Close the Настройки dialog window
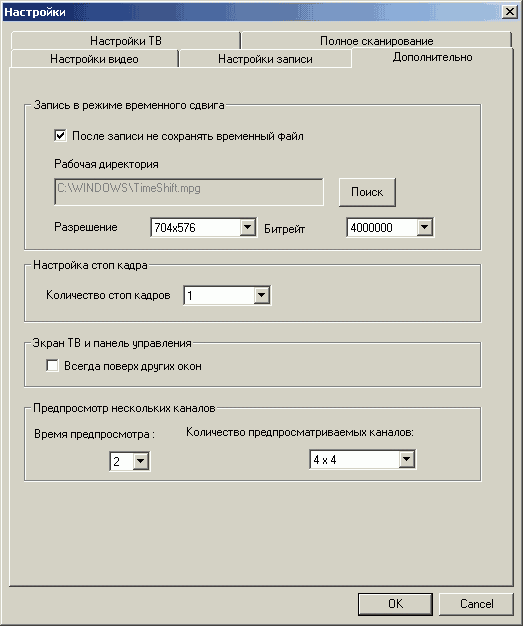523x626 pixels. point(510,12)
